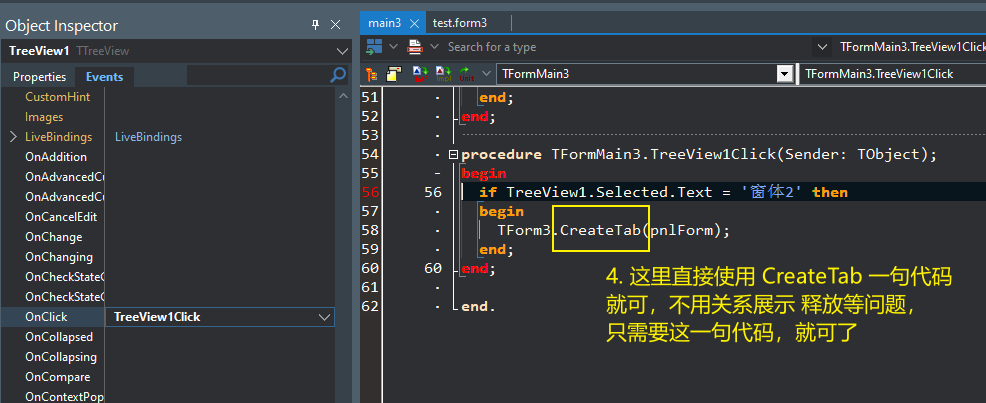Click the Object Inspector scroll up arrow
Viewport: 986px width, 403px height.
(343, 96)
